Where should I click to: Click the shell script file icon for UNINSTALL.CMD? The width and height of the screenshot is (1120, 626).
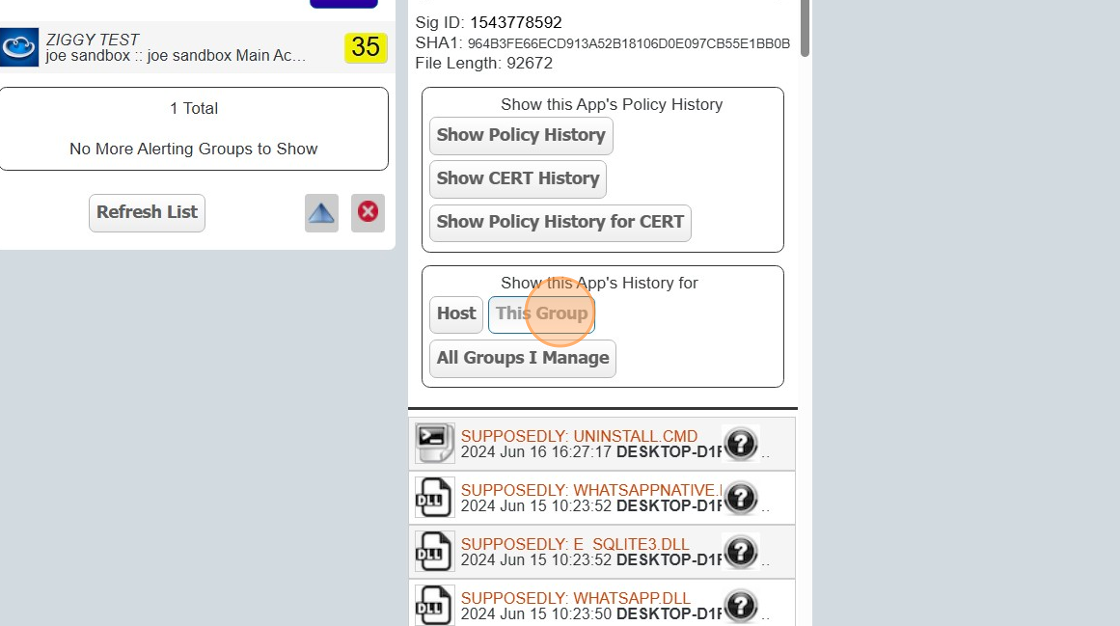click(433, 443)
